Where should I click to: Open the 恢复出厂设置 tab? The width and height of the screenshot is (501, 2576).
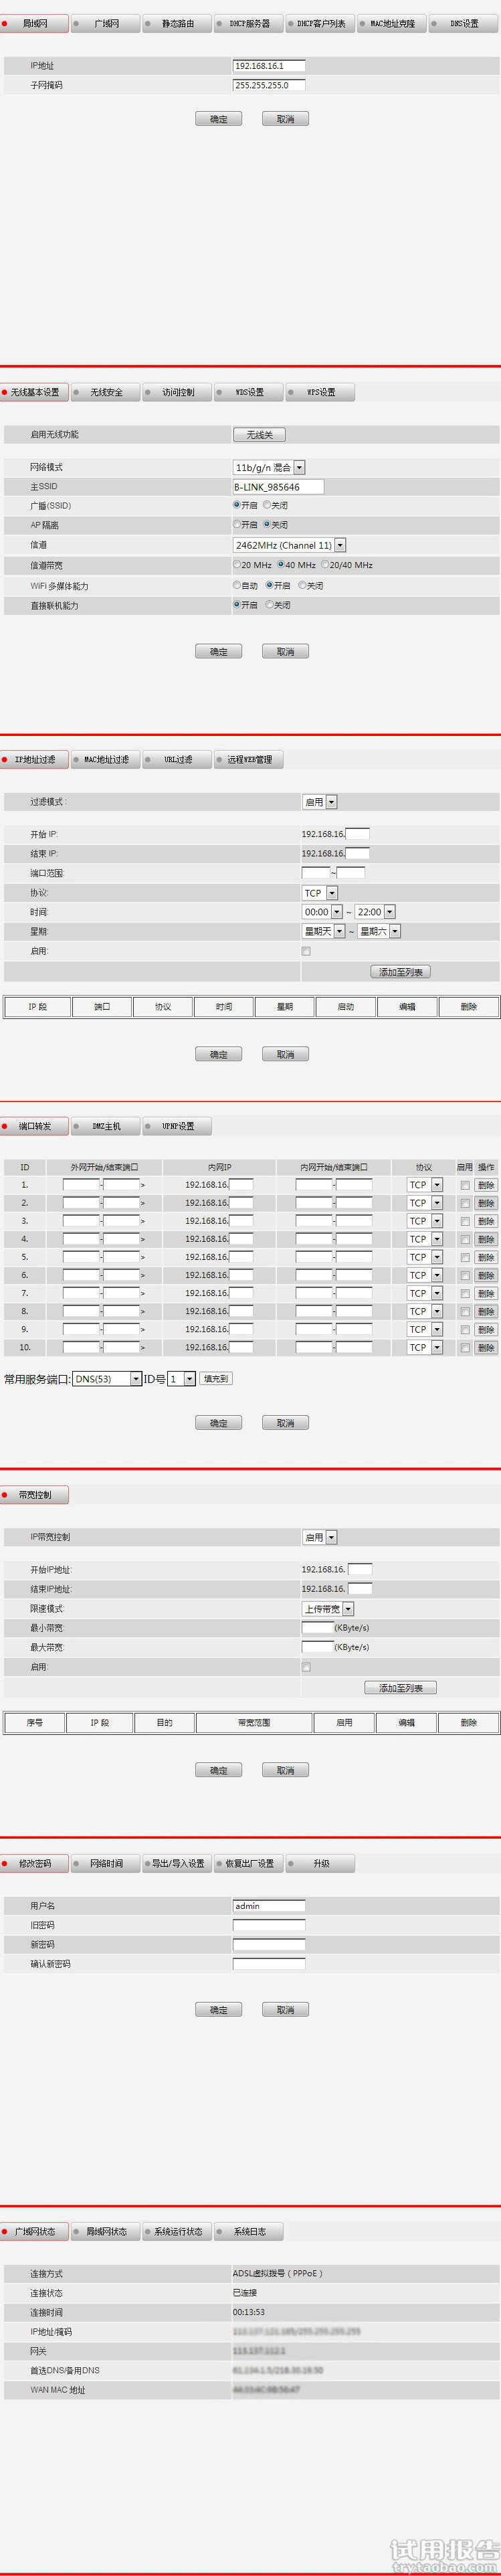[249, 1863]
